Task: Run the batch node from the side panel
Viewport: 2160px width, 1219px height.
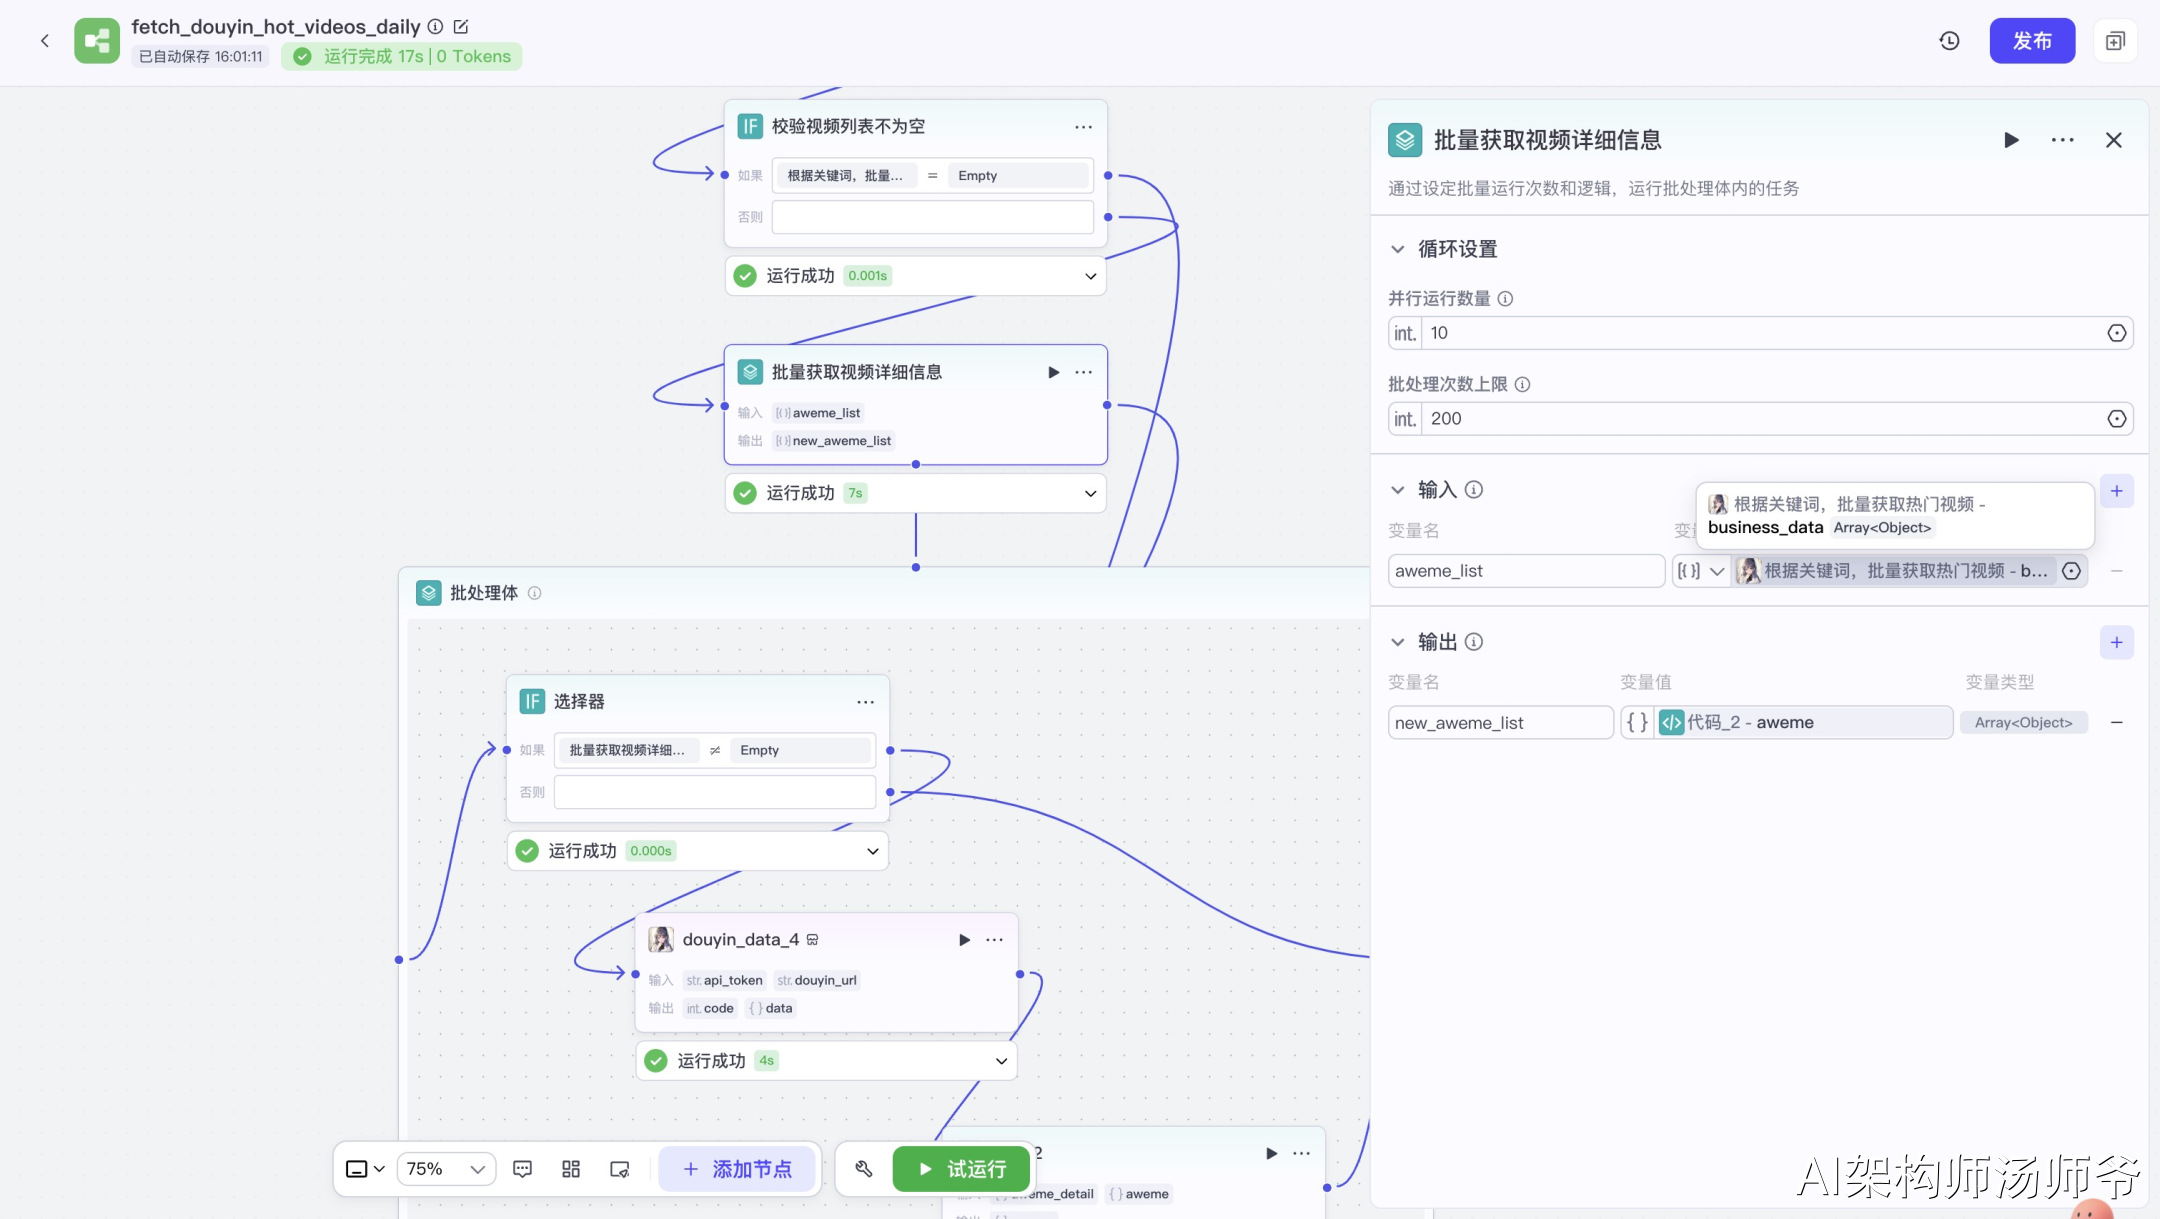Action: pyautogui.click(x=2011, y=140)
